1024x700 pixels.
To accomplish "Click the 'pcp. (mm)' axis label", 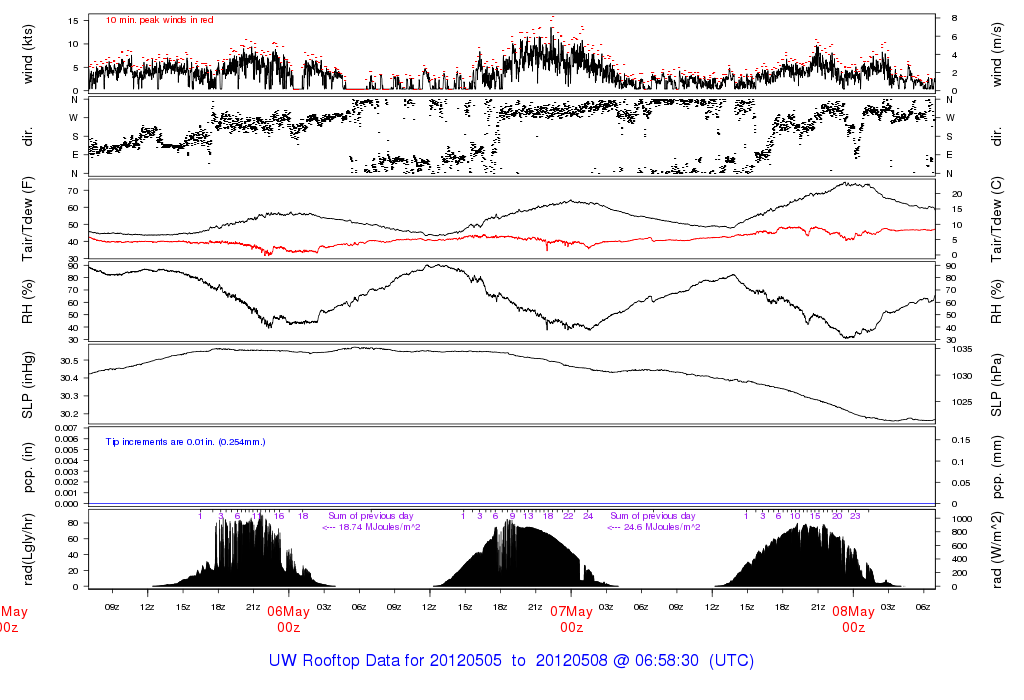I will [x=996, y=468].
